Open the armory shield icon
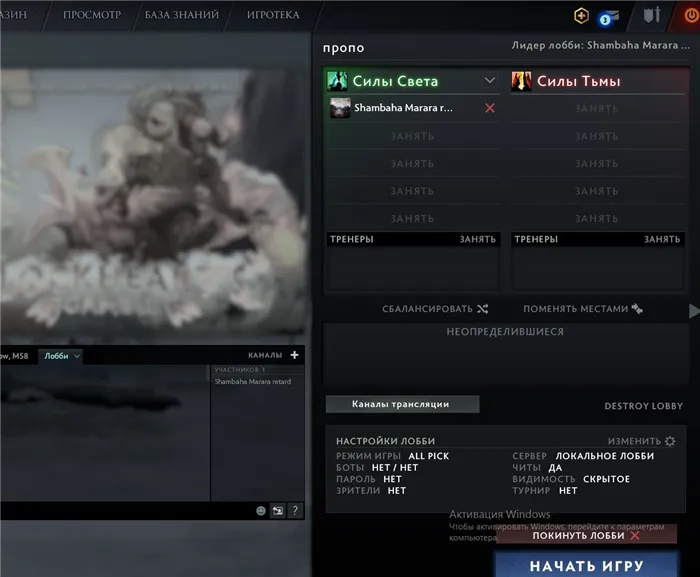Image resolution: width=700 pixels, height=577 pixels. 652,15
